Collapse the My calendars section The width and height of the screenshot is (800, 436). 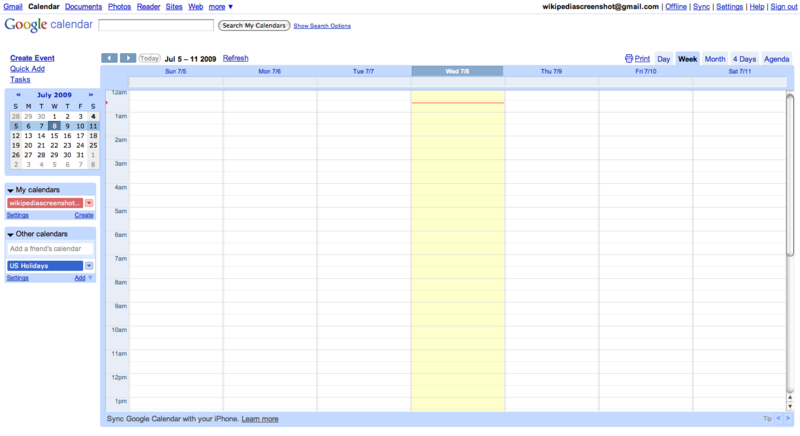[10, 190]
